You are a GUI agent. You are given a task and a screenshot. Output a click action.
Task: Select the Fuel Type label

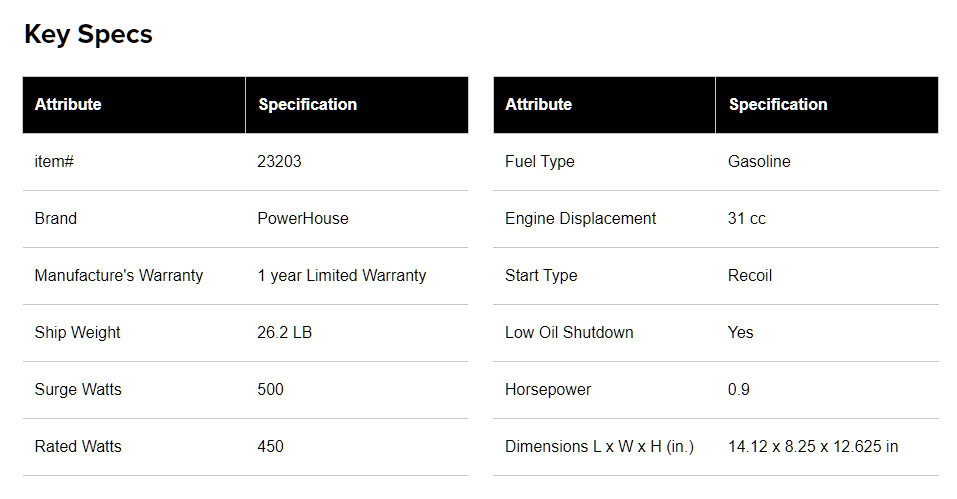pyautogui.click(x=540, y=162)
